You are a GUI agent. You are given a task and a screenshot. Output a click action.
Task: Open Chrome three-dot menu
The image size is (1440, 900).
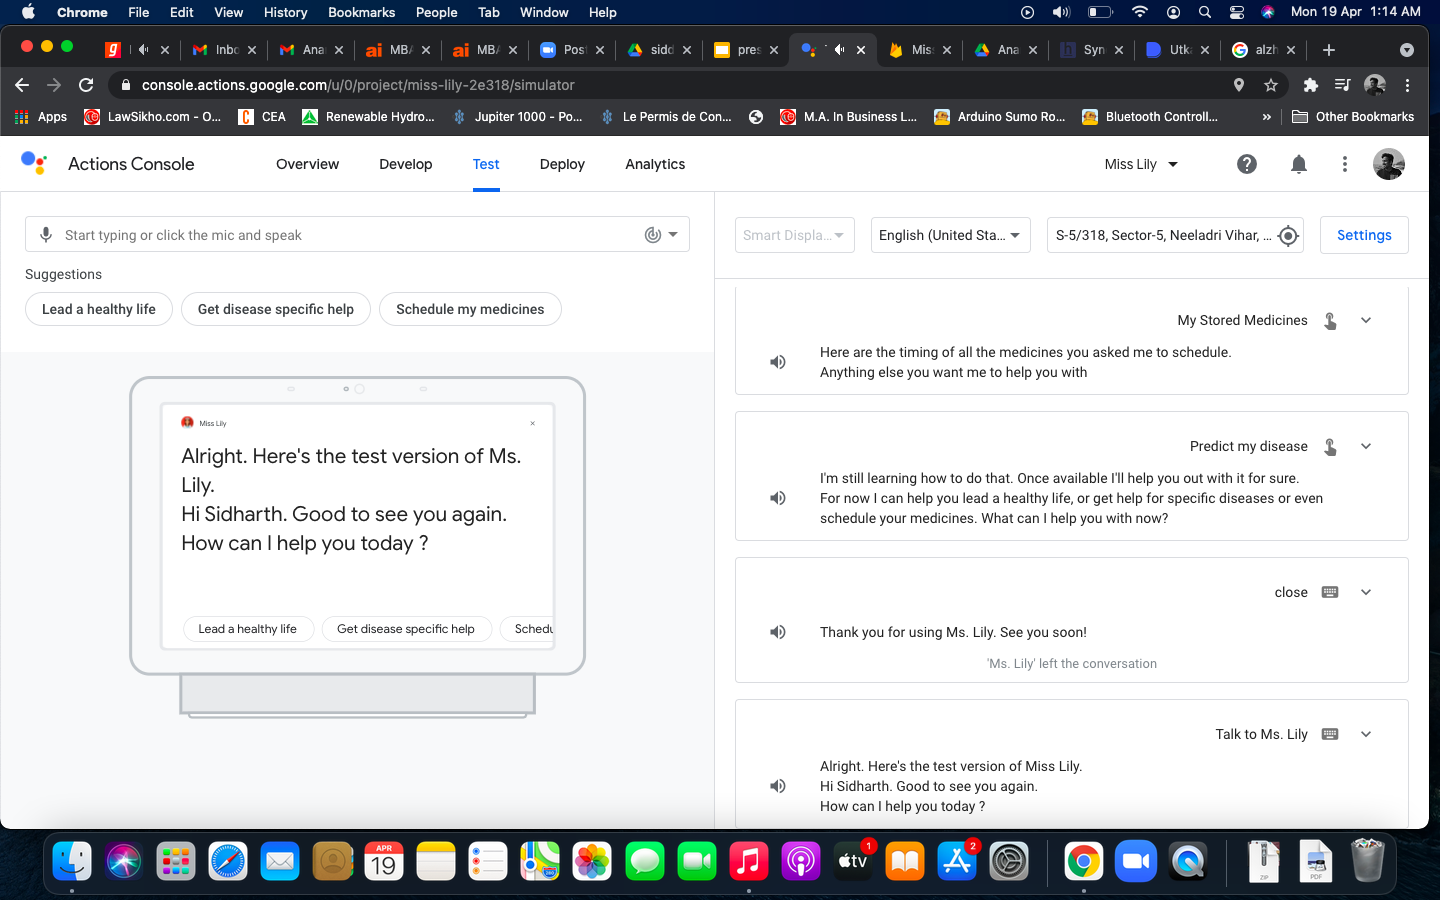(1407, 85)
